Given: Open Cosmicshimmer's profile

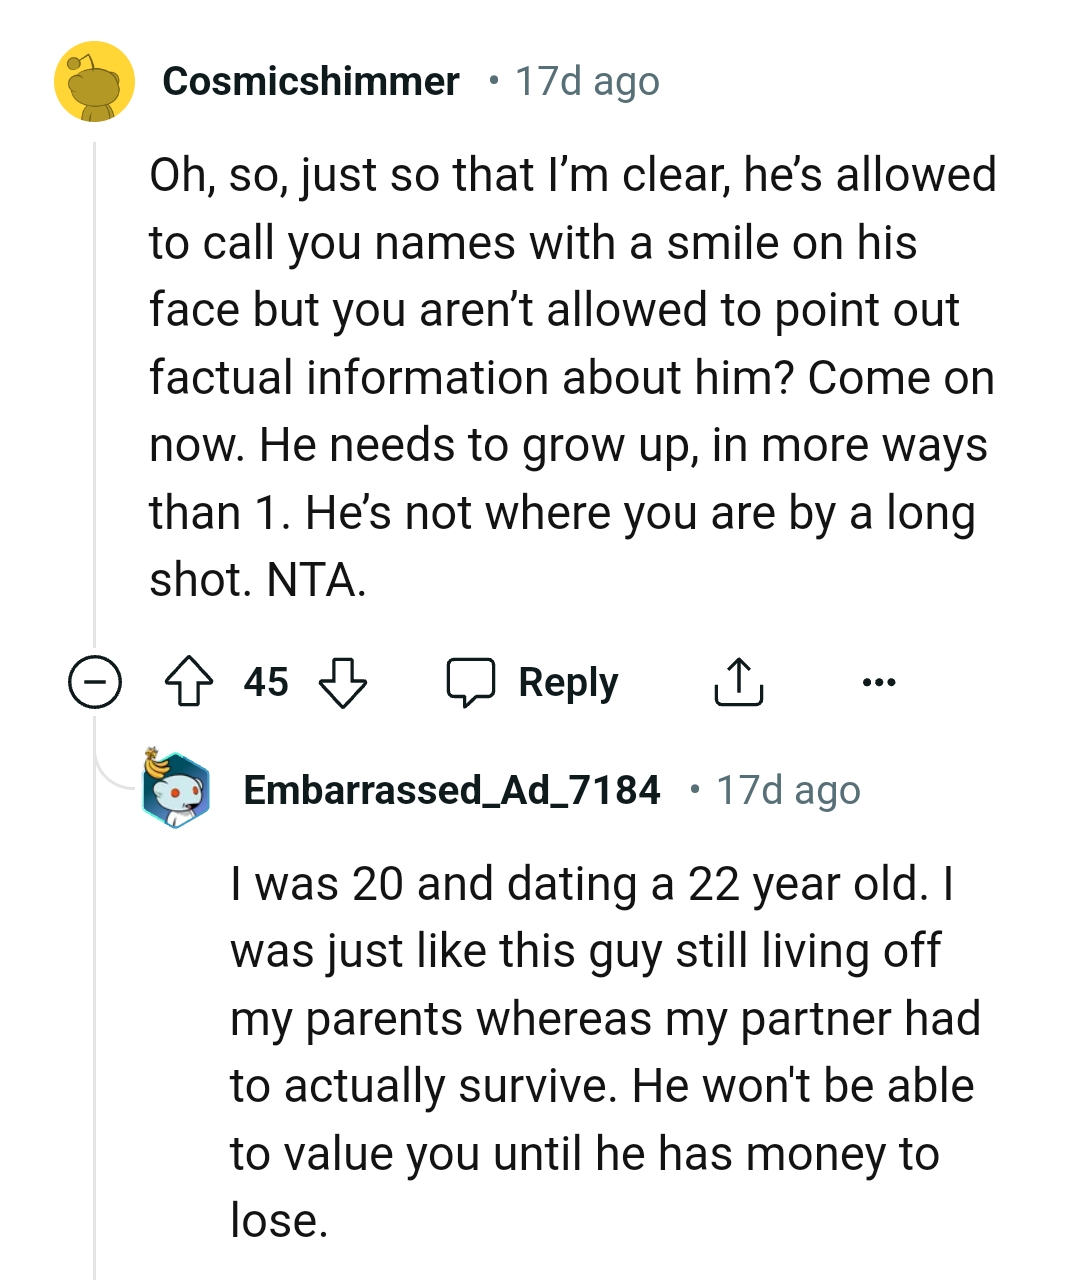Looking at the screenshot, I should 311,82.
